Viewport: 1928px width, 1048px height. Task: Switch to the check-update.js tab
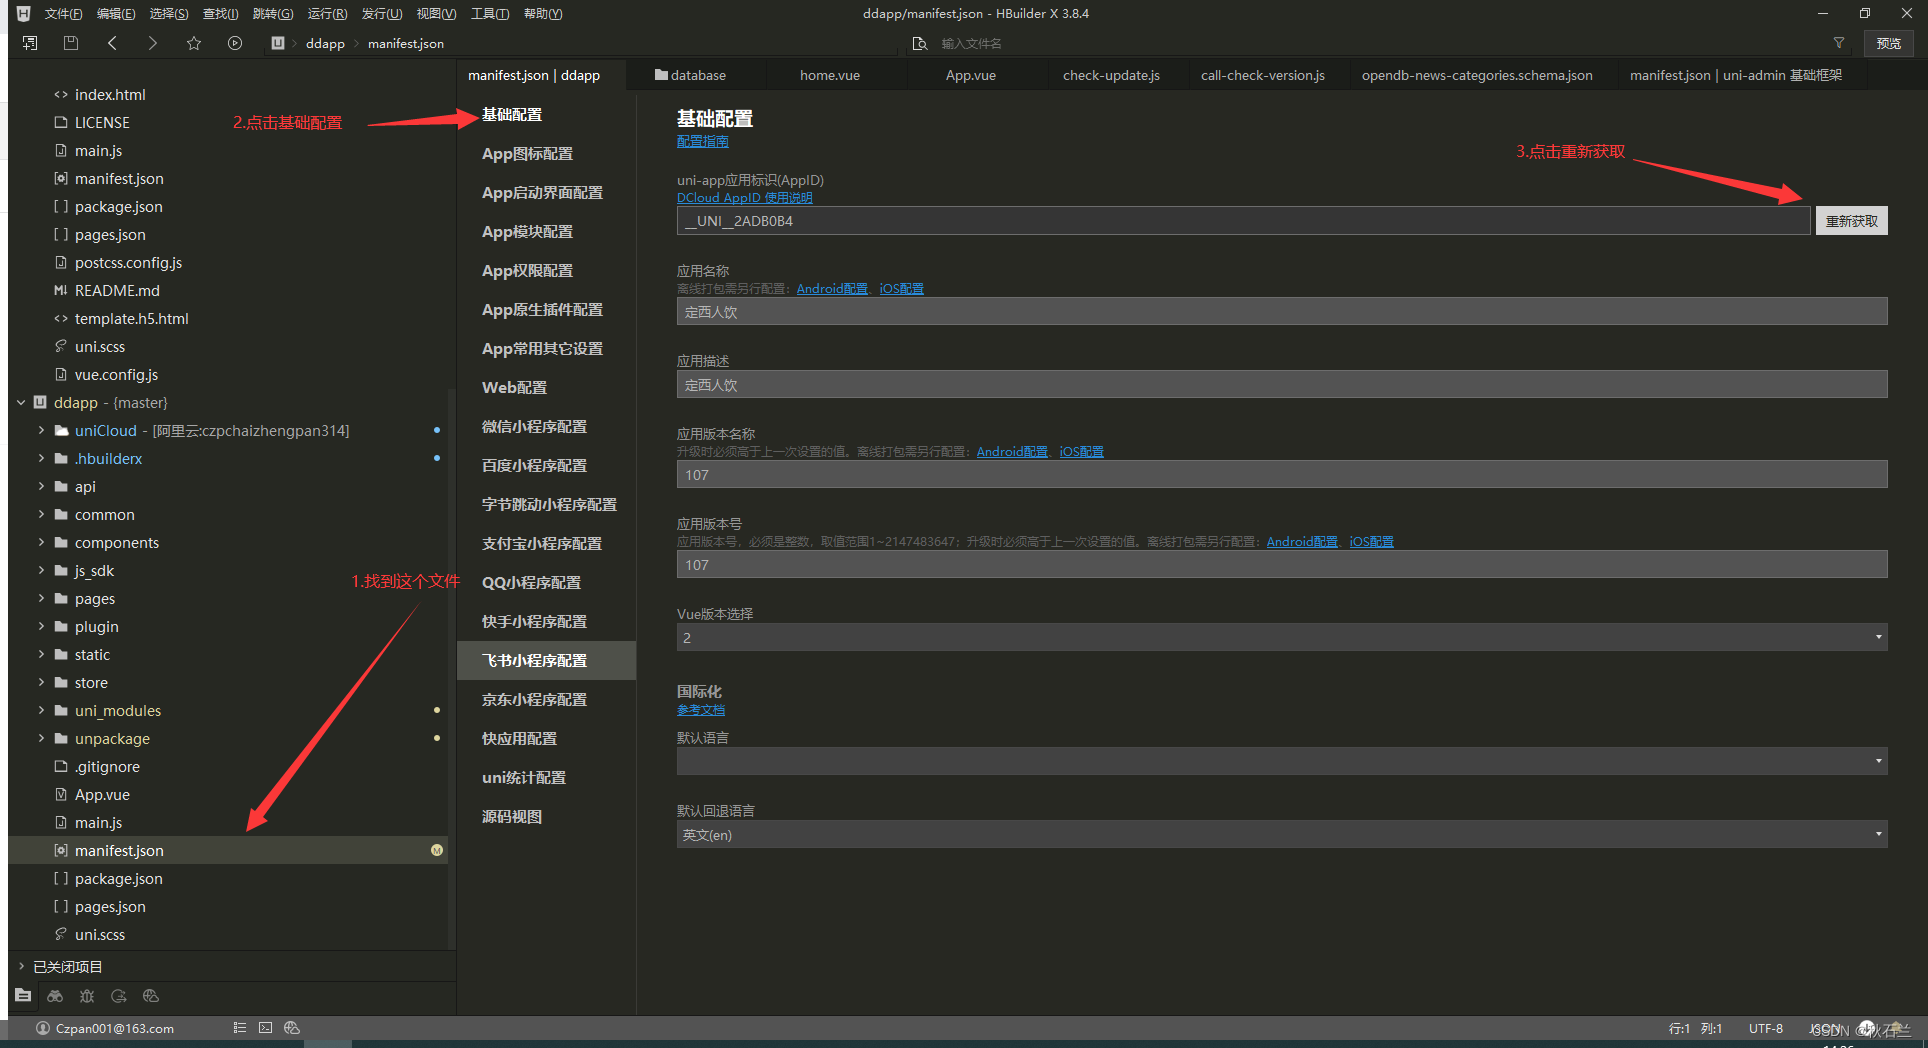(1111, 75)
